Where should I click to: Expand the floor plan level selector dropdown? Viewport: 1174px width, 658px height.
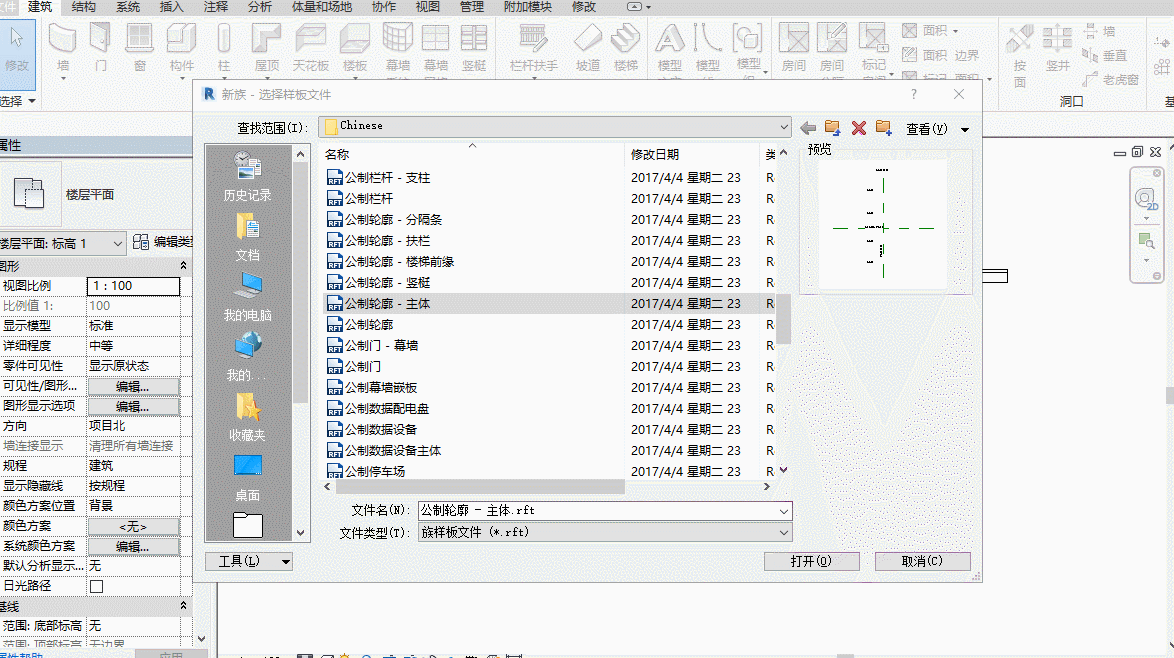(x=118, y=243)
